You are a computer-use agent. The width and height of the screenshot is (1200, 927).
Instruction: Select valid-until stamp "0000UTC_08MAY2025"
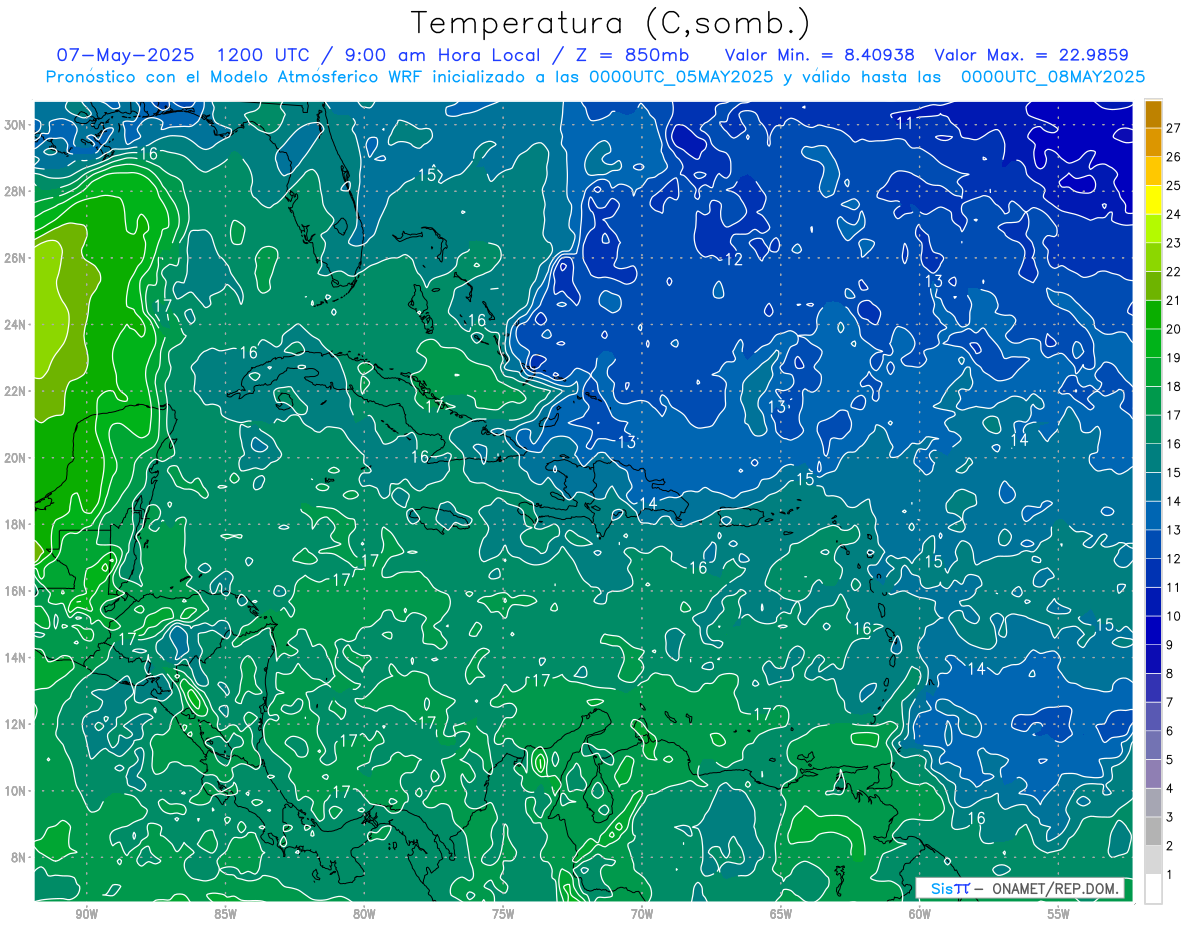[1052, 77]
